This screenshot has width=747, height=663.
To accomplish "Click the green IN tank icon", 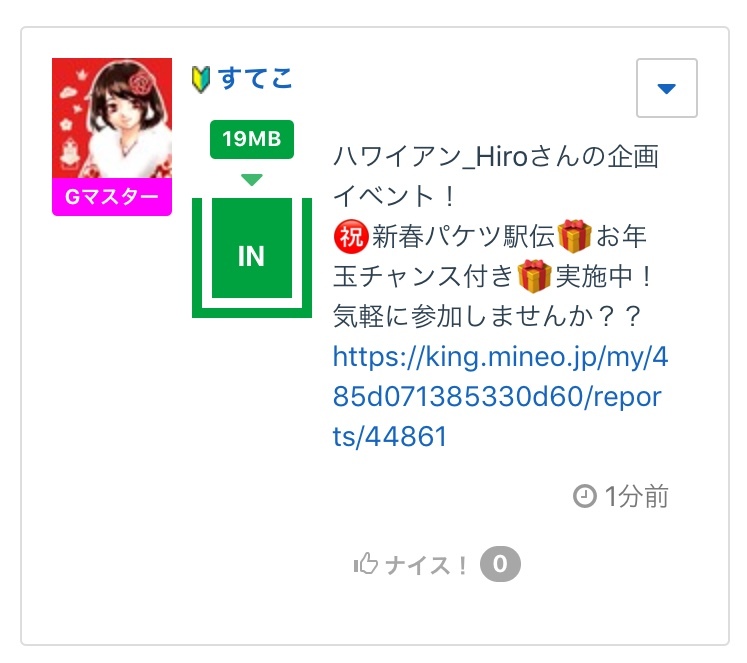I will pyautogui.click(x=252, y=257).
